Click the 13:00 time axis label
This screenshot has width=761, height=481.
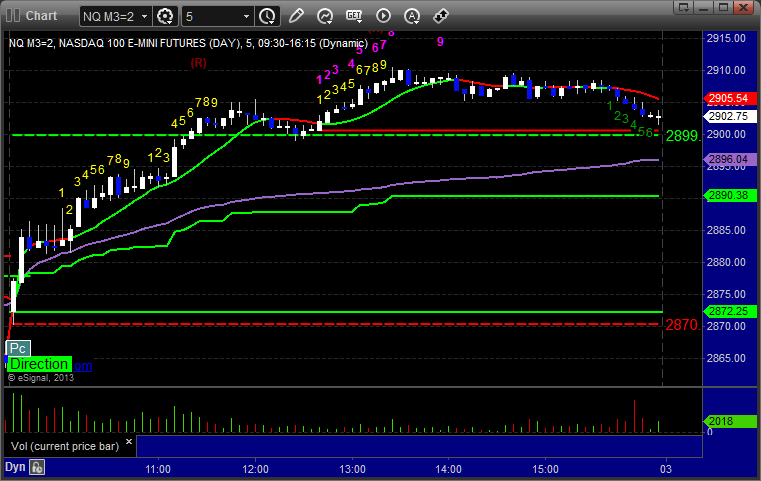point(352,469)
